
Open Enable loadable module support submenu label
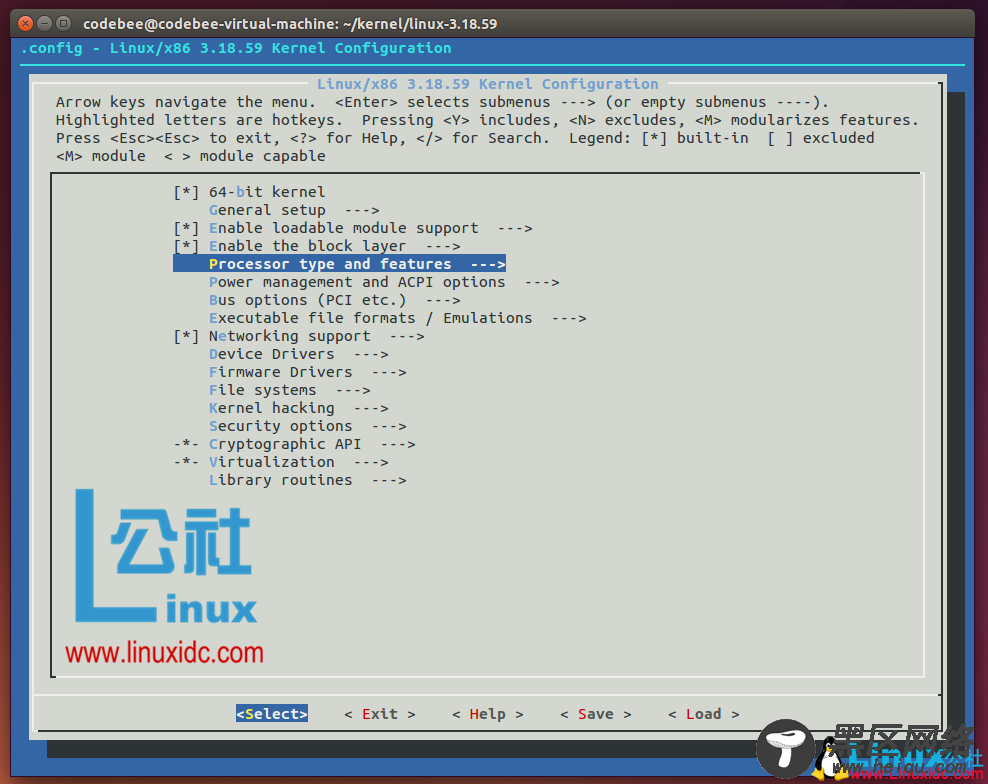pyautogui.click(x=343, y=228)
